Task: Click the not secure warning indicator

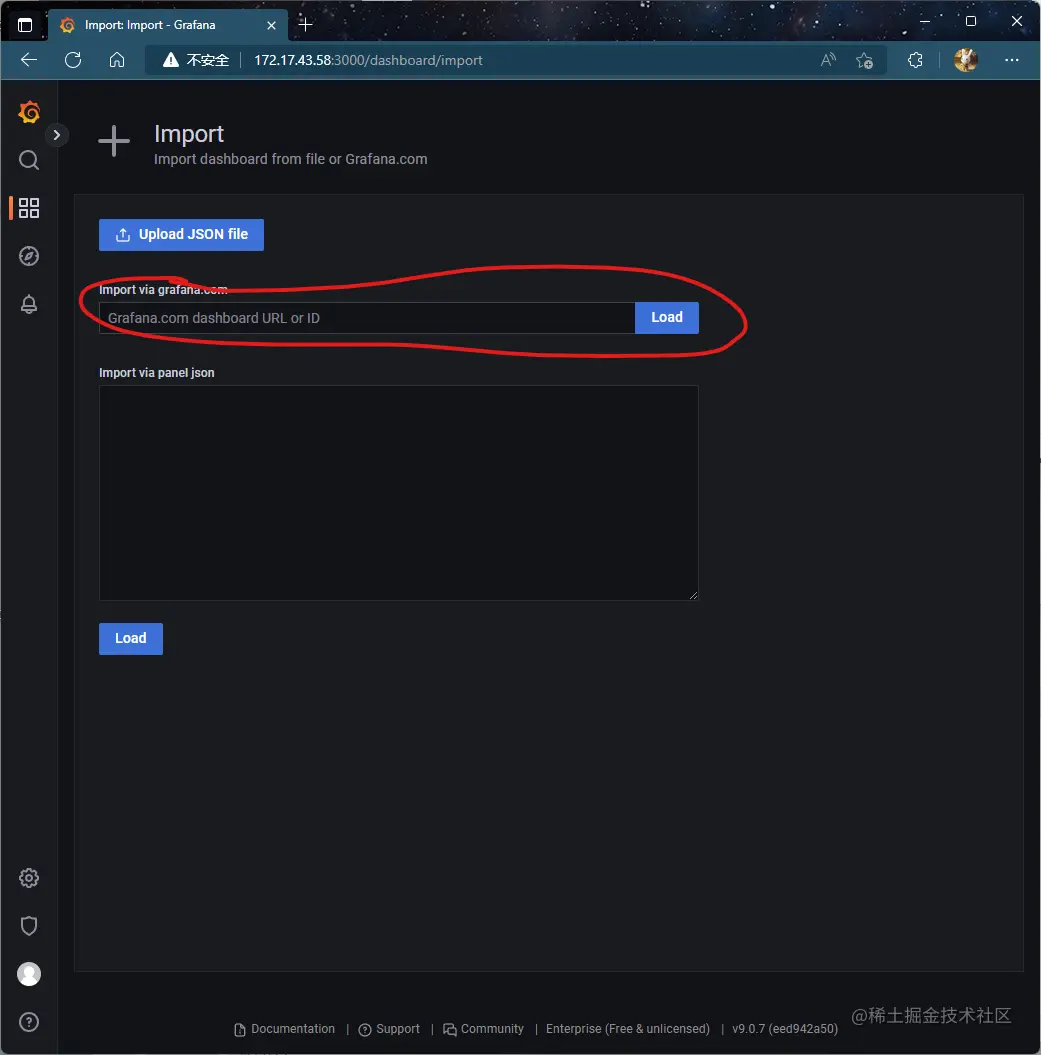Action: [x=196, y=61]
